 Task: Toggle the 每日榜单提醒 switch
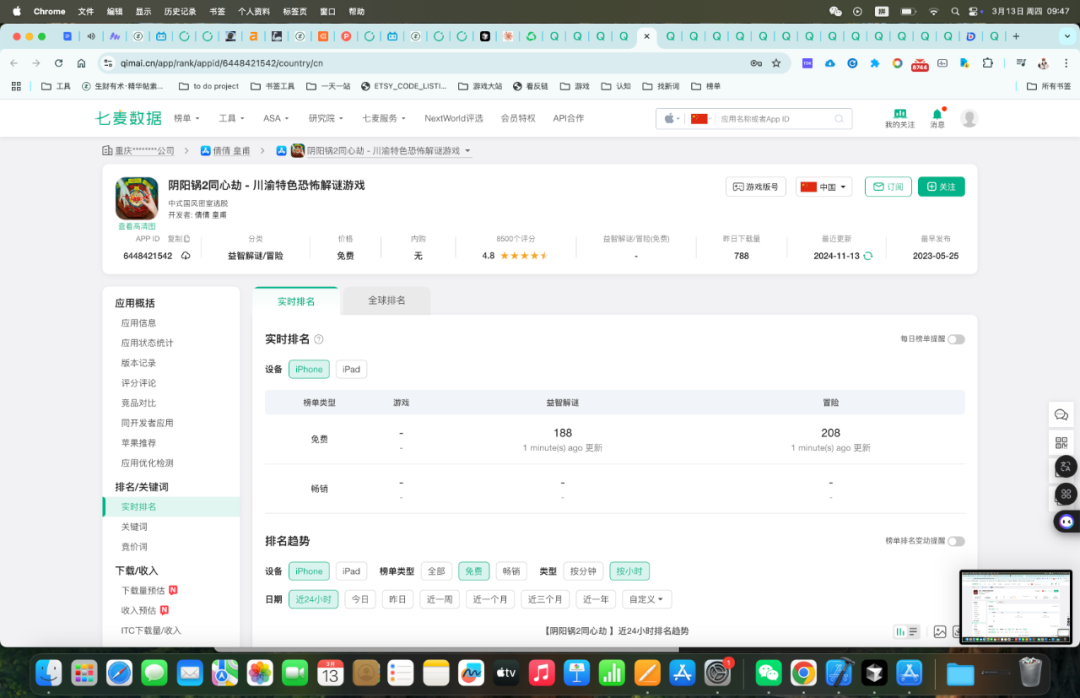click(x=956, y=339)
